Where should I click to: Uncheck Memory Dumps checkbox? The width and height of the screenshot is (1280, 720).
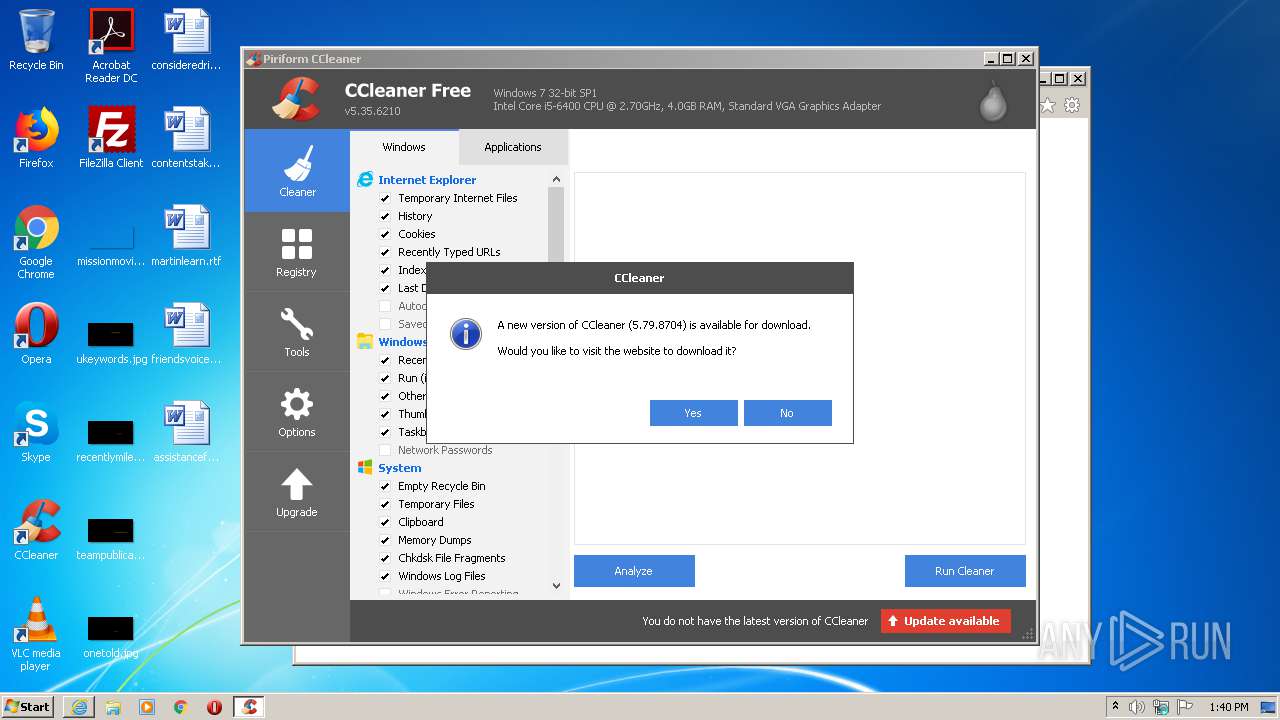coord(385,540)
